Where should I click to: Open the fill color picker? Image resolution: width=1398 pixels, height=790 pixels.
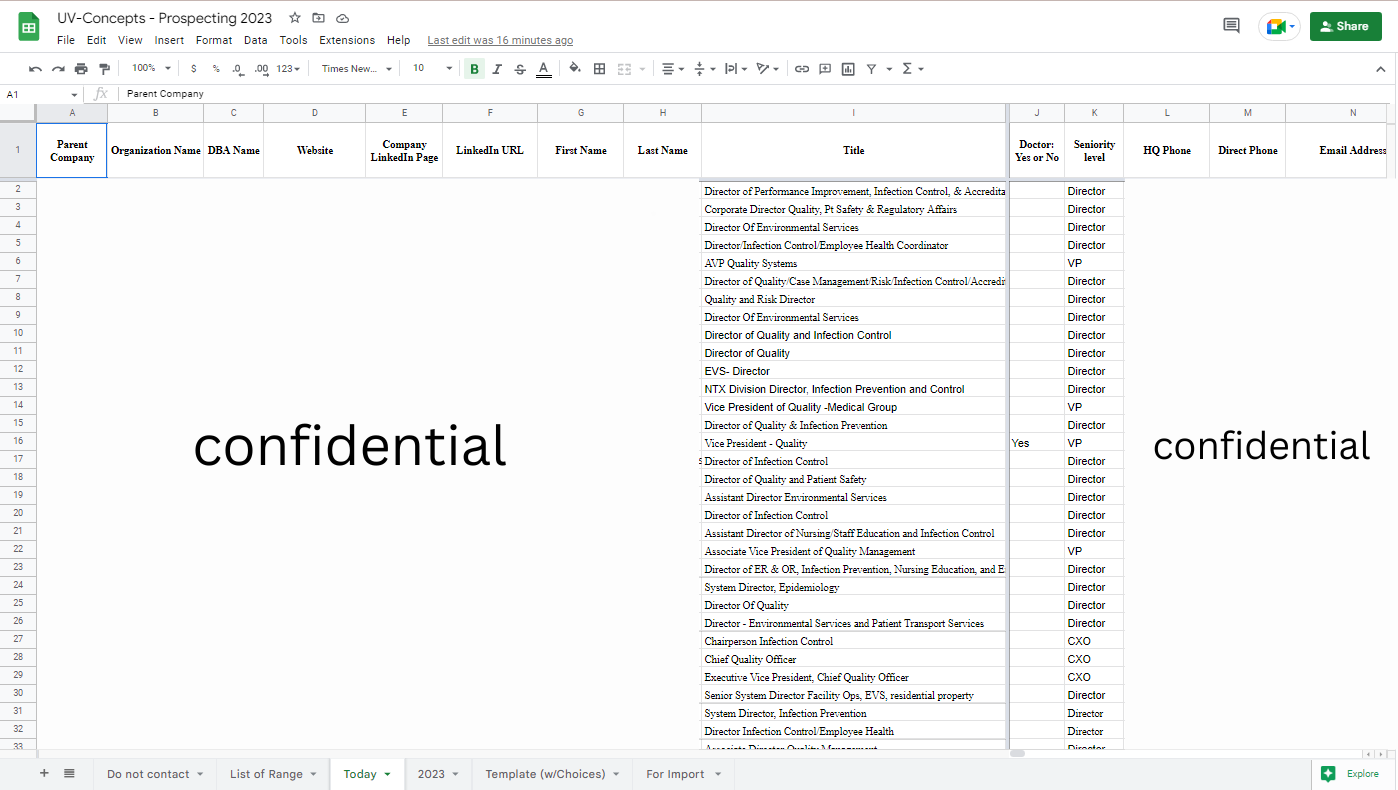point(574,69)
